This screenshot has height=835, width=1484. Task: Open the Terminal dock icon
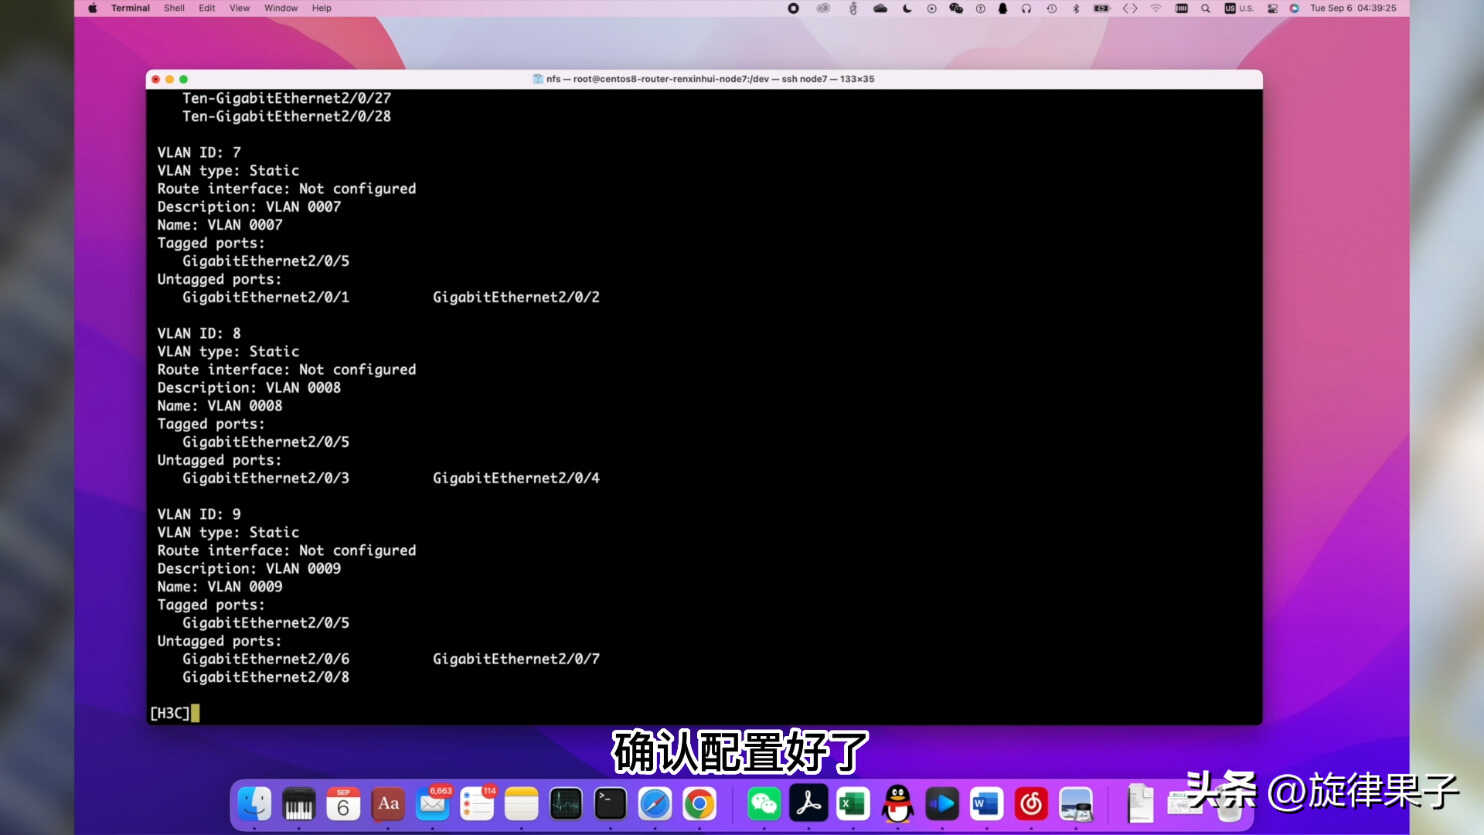610,804
